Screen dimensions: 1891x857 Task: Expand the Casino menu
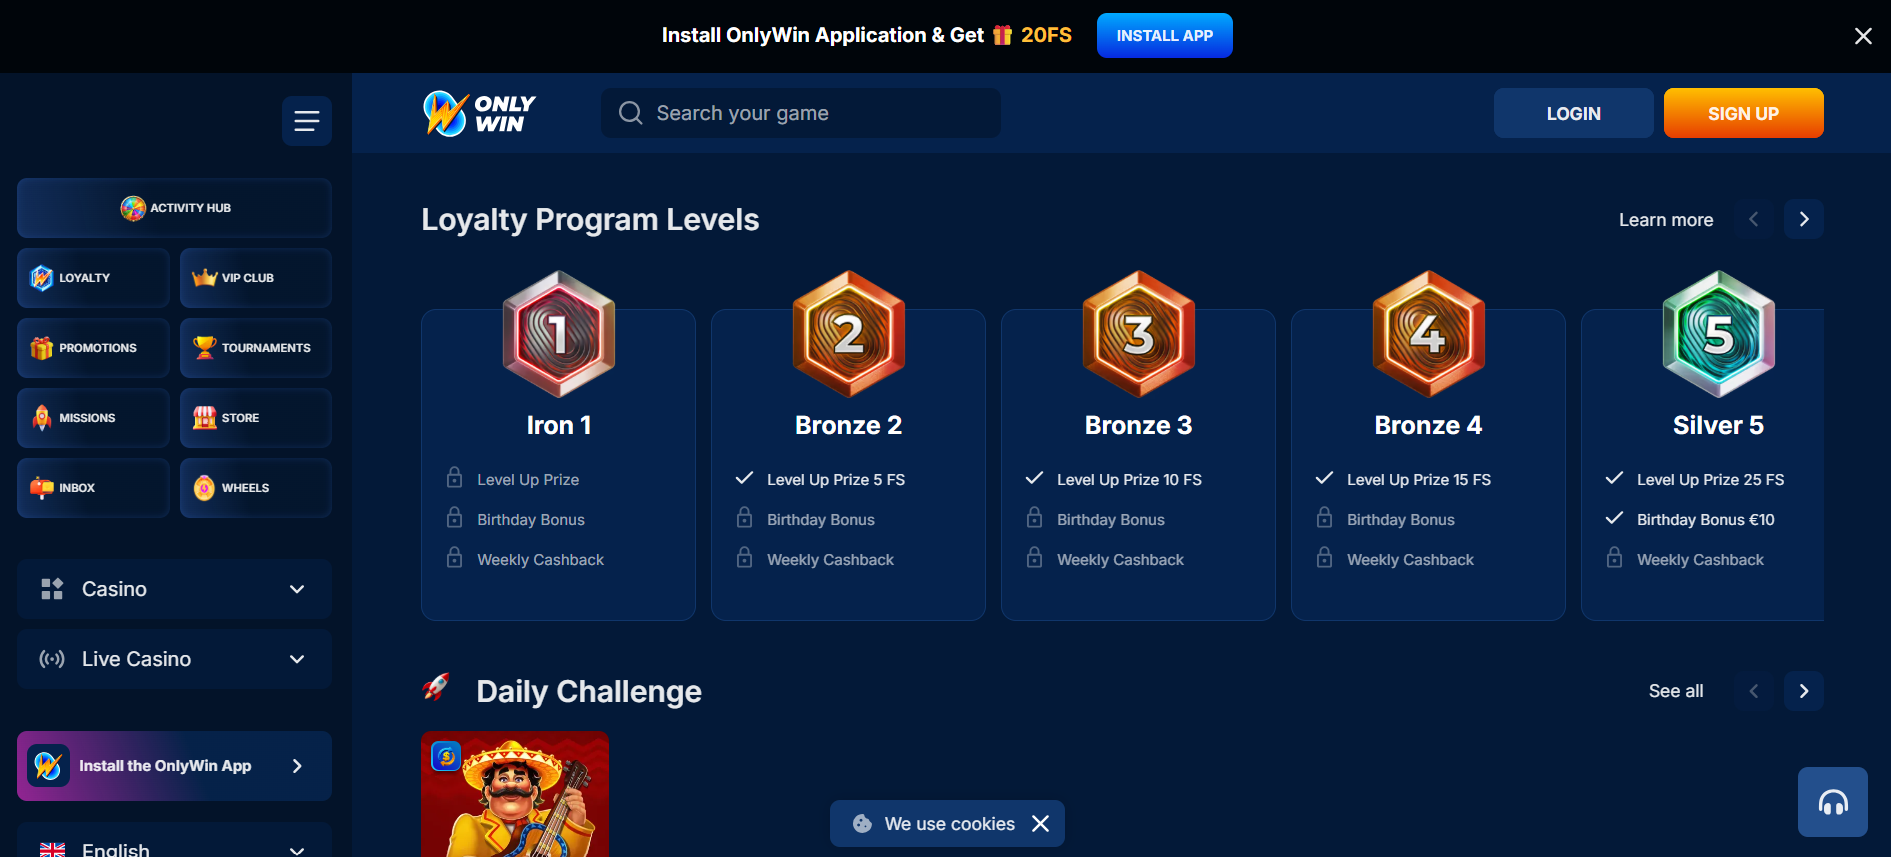point(174,589)
